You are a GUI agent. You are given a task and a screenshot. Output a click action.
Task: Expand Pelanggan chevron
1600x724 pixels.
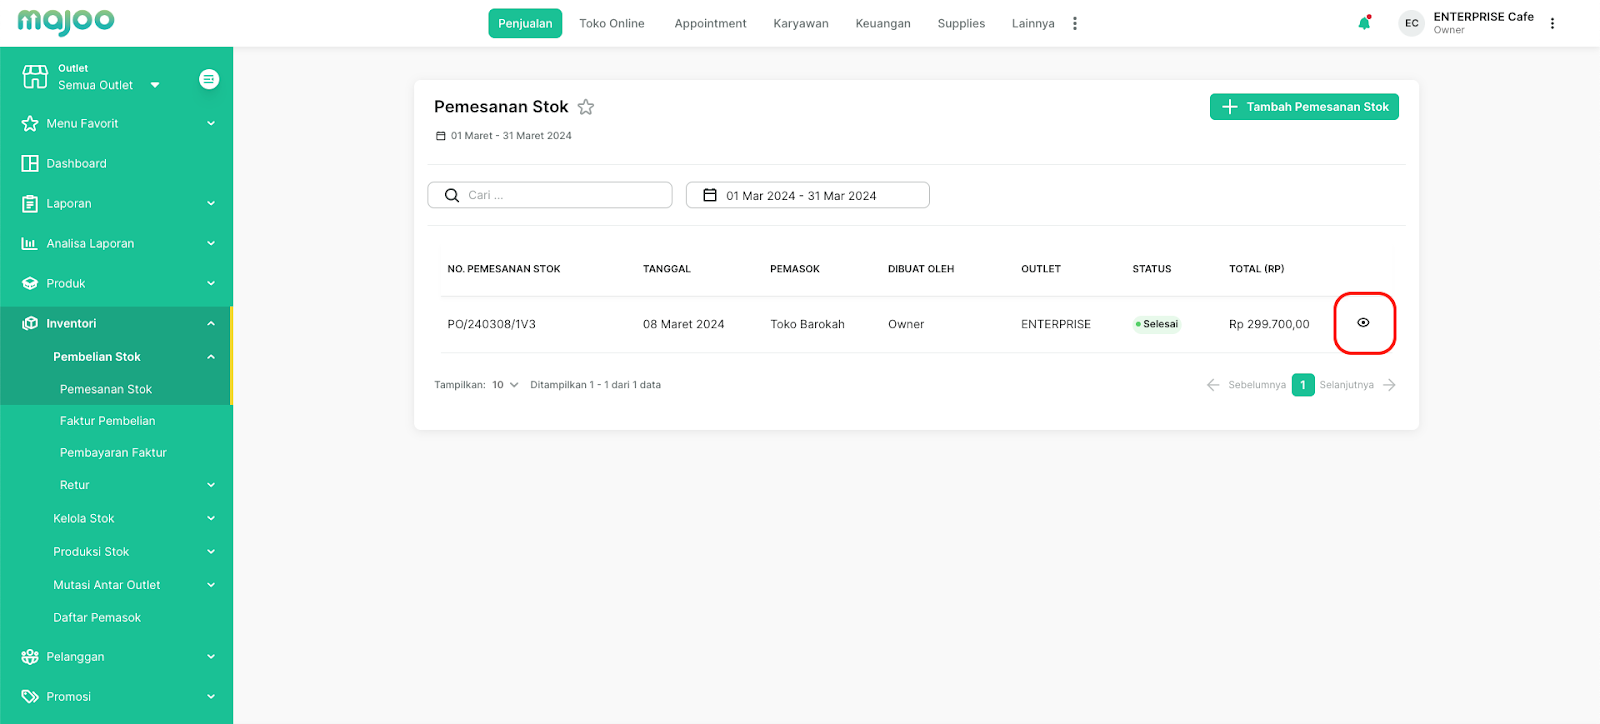tap(211, 657)
